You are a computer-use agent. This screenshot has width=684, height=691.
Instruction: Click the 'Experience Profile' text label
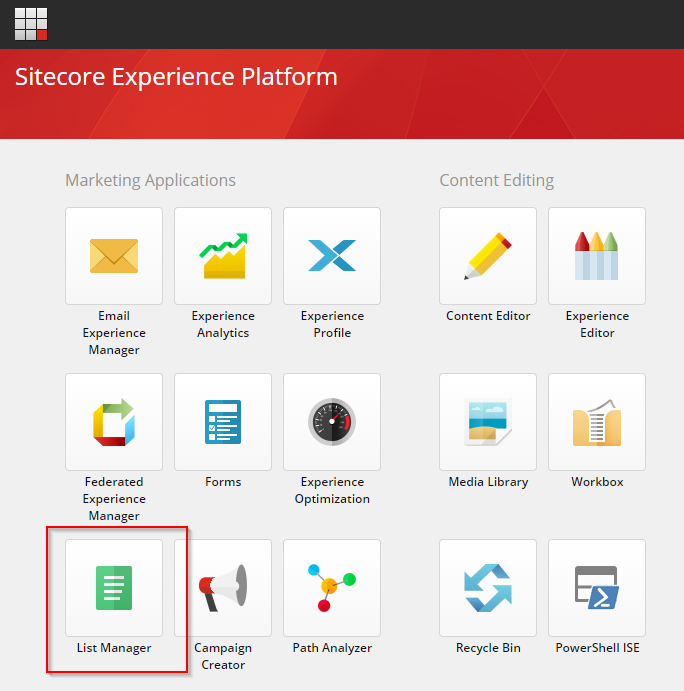tap(332, 324)
